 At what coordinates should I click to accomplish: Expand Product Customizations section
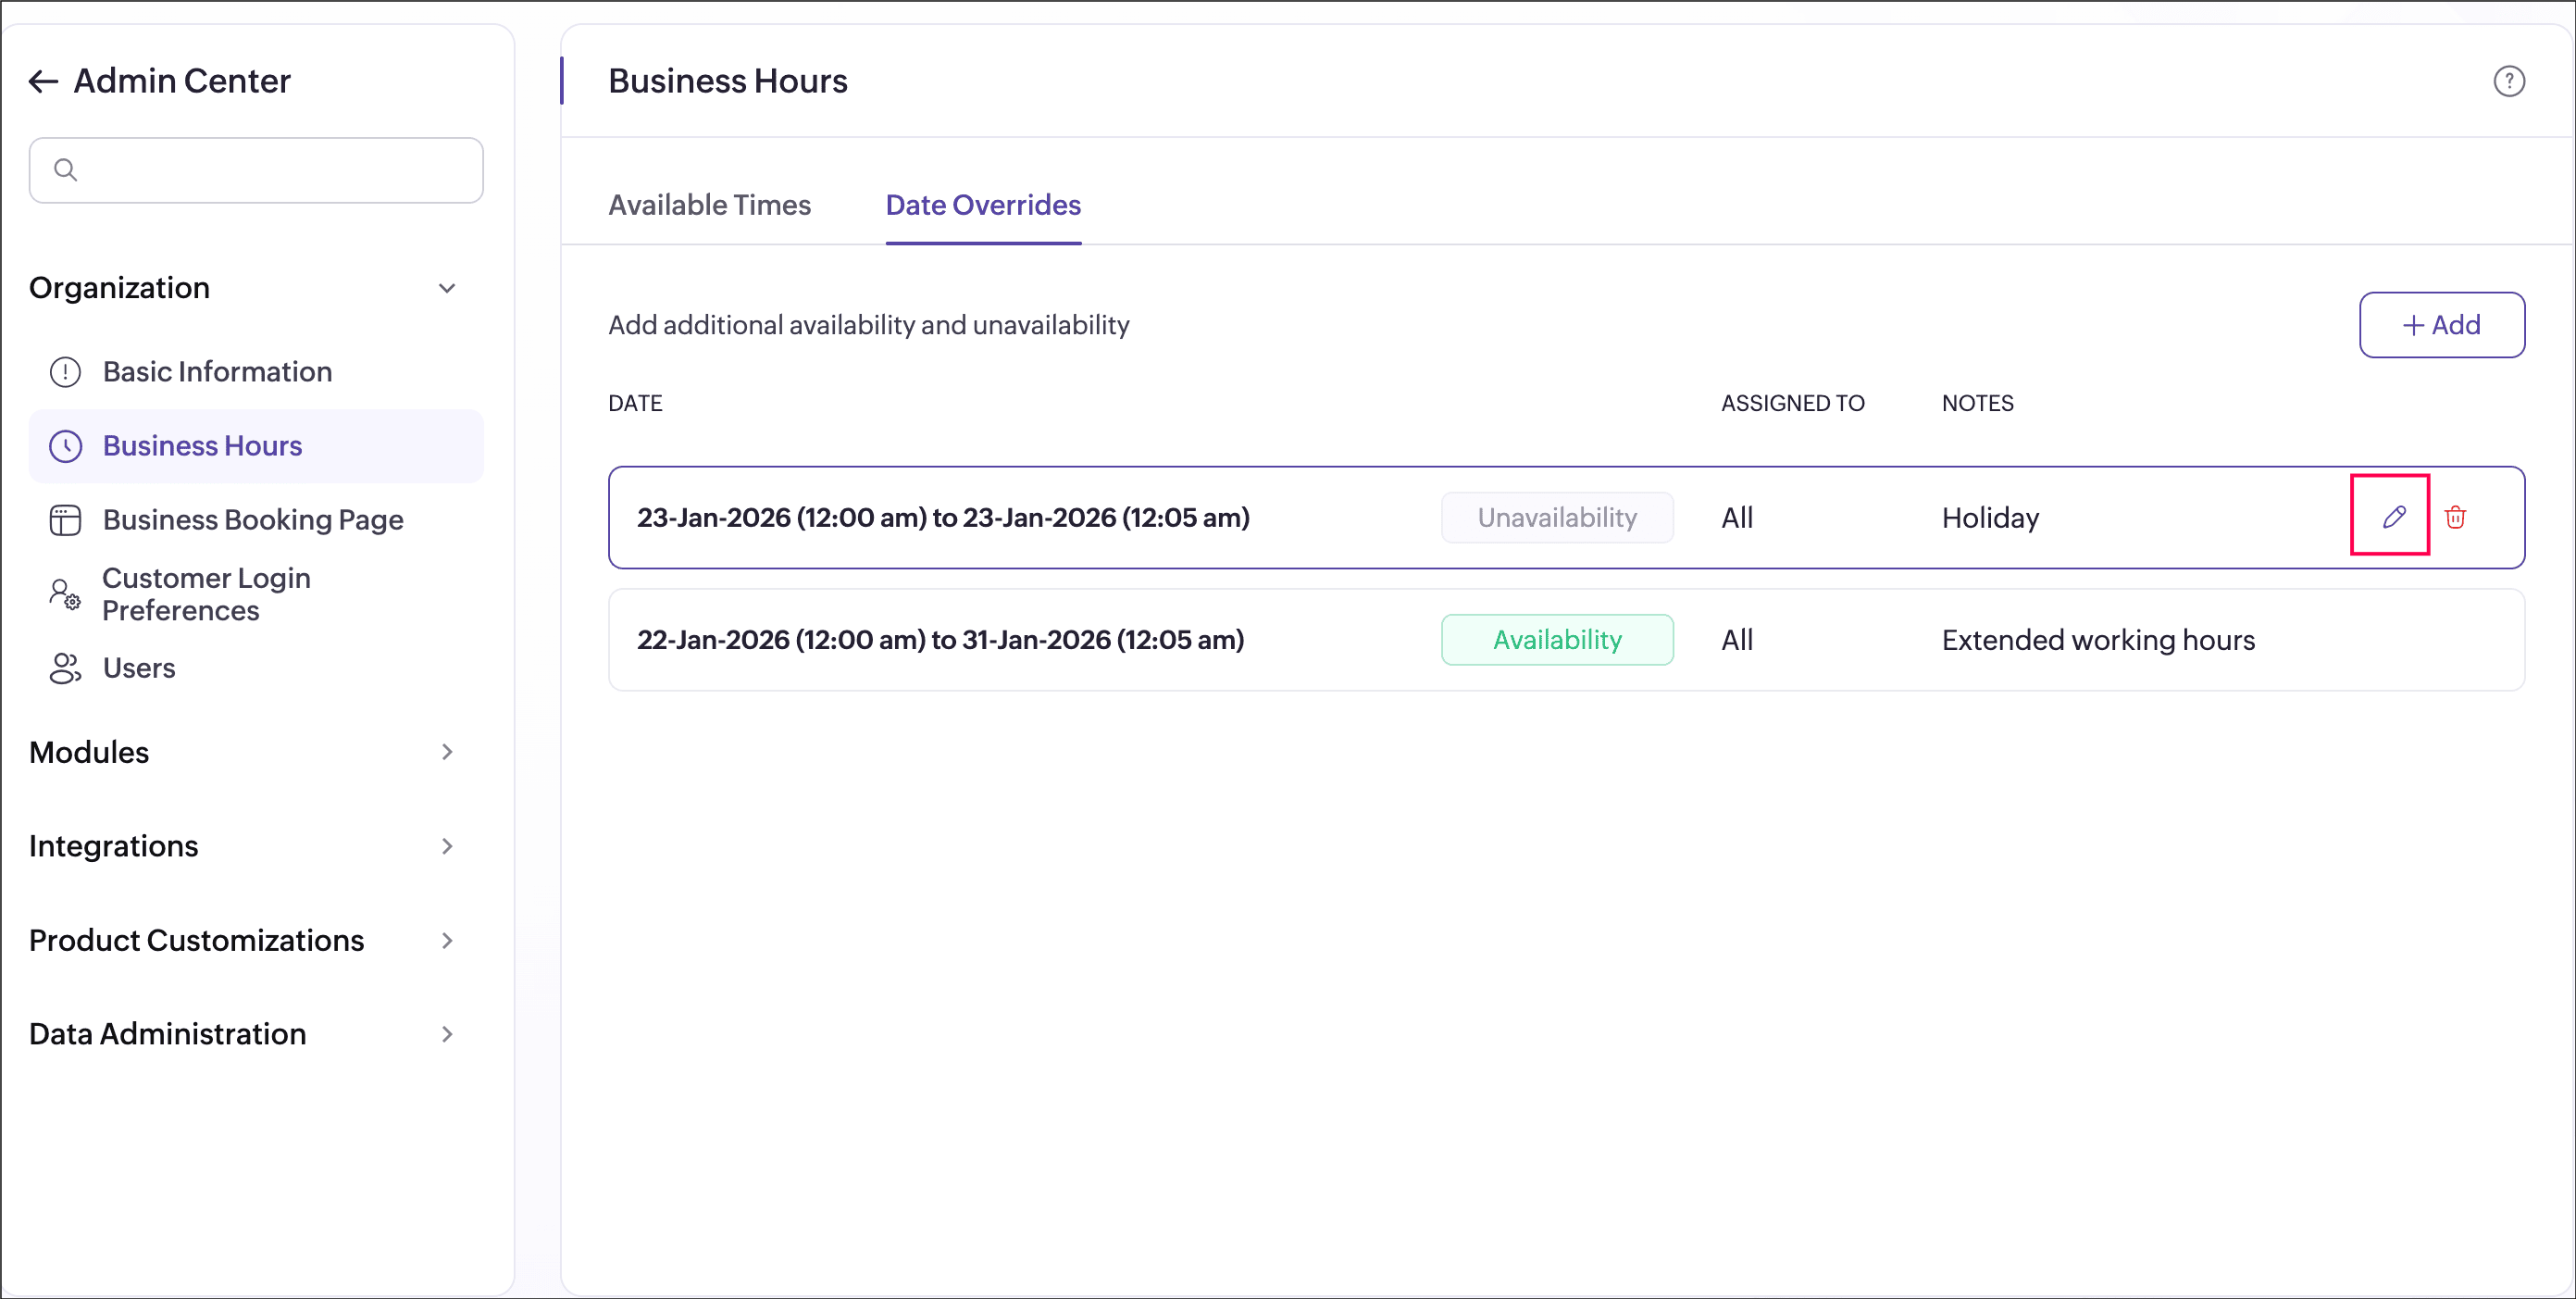click(447, 940)
